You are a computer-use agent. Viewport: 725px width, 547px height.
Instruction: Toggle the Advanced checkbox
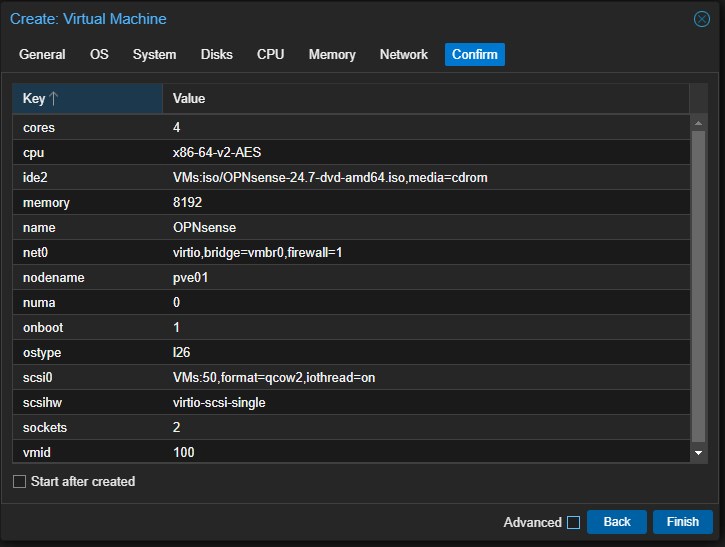[573, 522]
